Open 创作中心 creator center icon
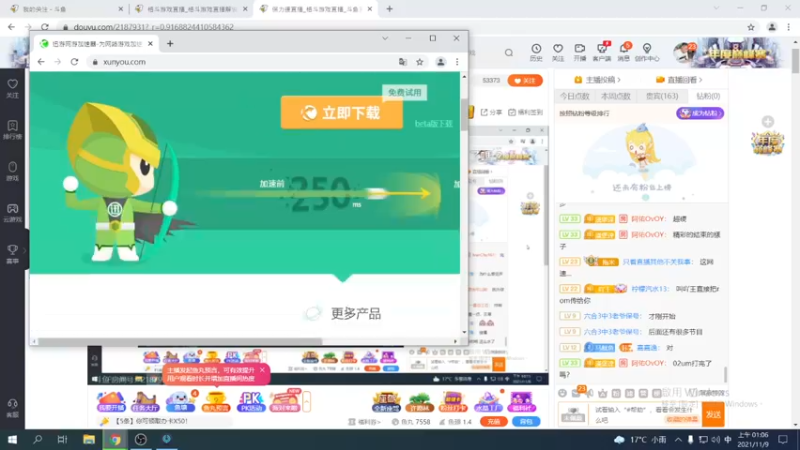800x450 pixels. point(647,52)
